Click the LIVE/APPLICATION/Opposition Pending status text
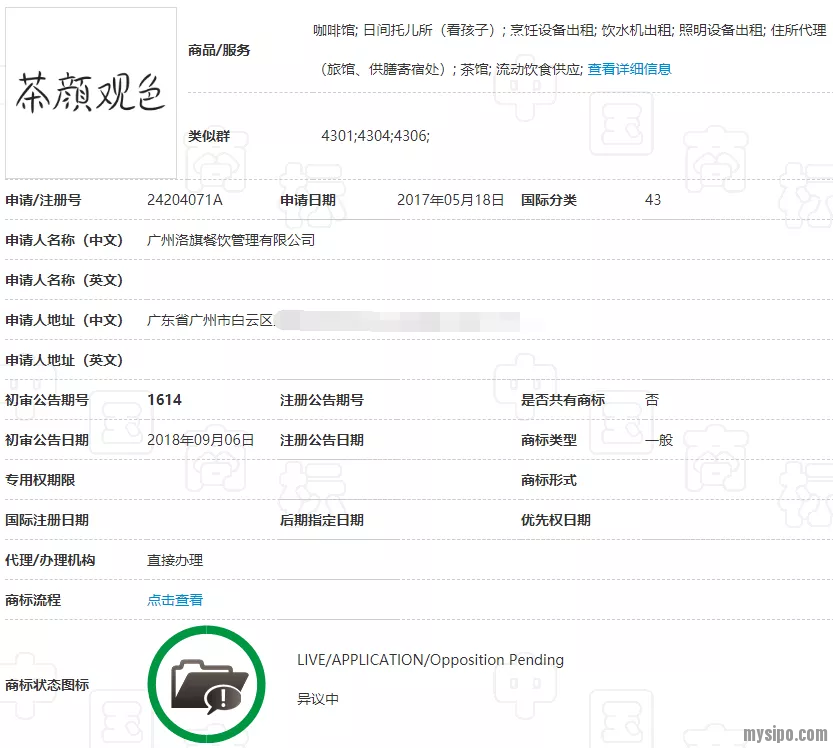Viewport: 833px width, 748px height. coord(430,660)
